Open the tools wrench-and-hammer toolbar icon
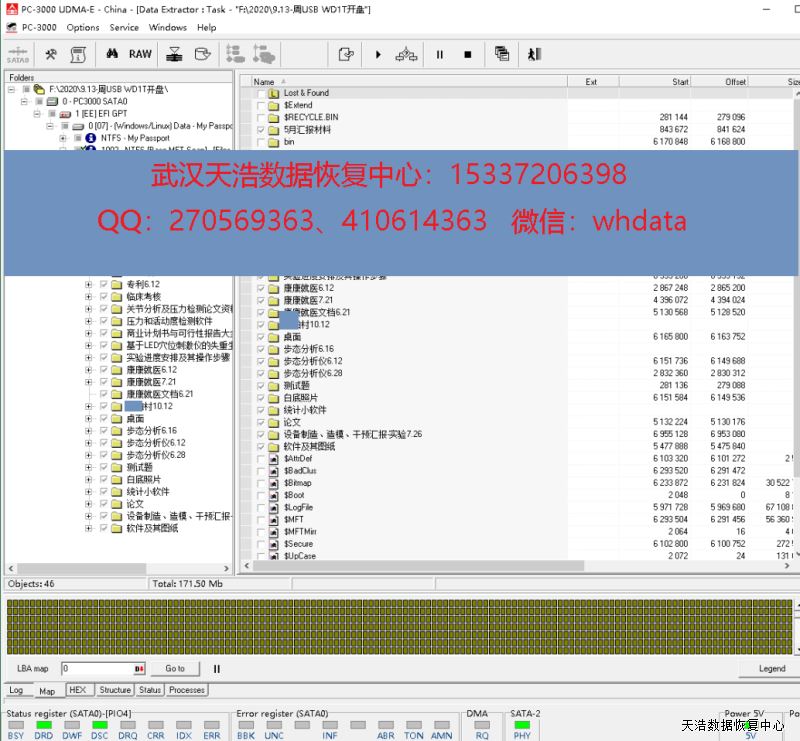 [x=50, y=54]
